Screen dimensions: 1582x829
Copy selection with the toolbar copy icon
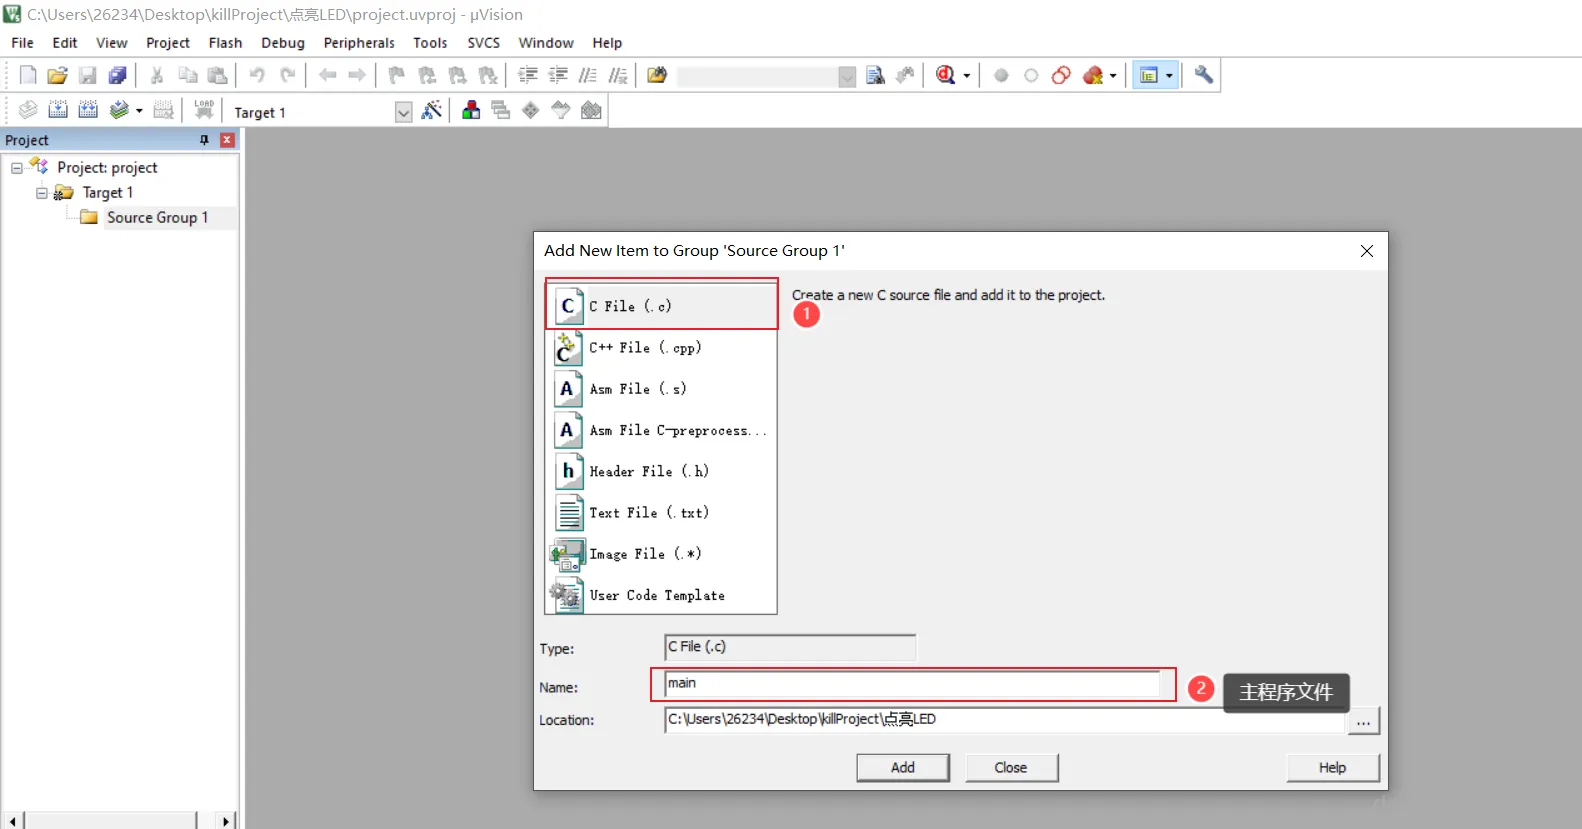tap(187, 75)
